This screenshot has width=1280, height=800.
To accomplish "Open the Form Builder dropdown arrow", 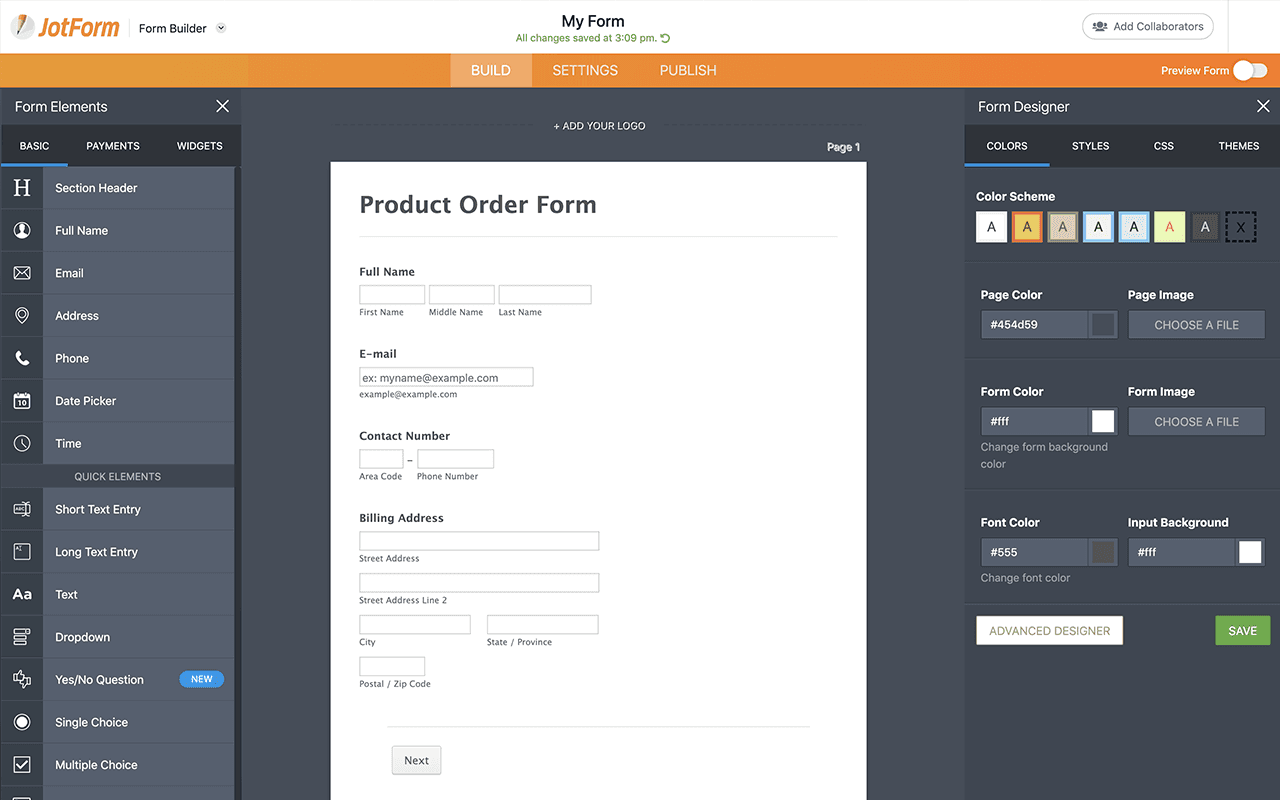I will tap(221, 28).
